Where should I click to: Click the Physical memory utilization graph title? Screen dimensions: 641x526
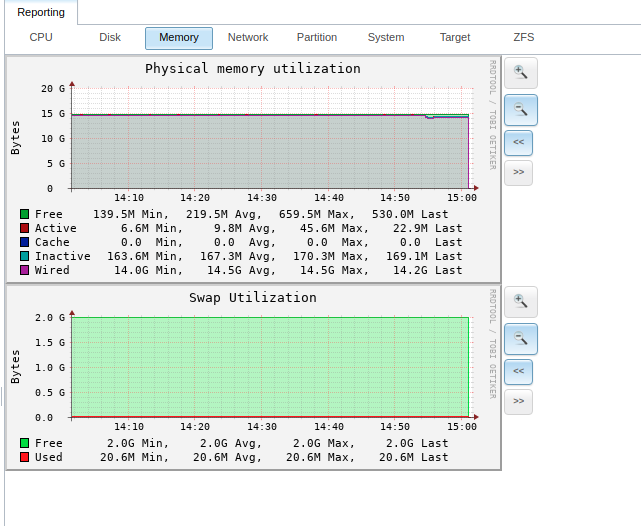[253, 68]
